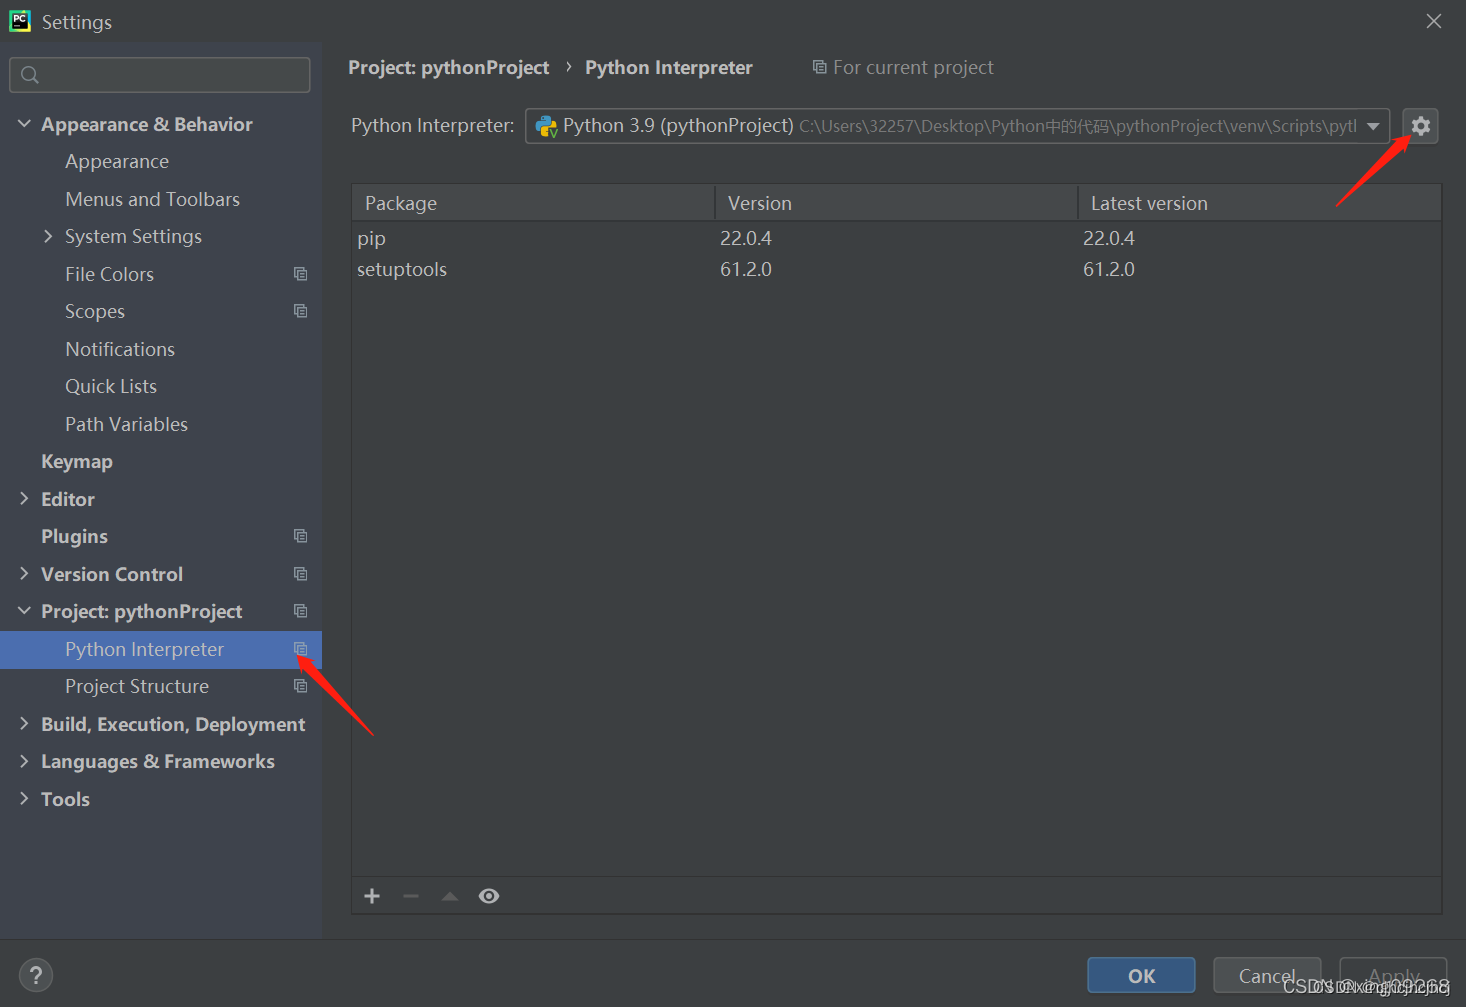
Task: Click project-level icon beside Version Control
Action: (300, 574)
